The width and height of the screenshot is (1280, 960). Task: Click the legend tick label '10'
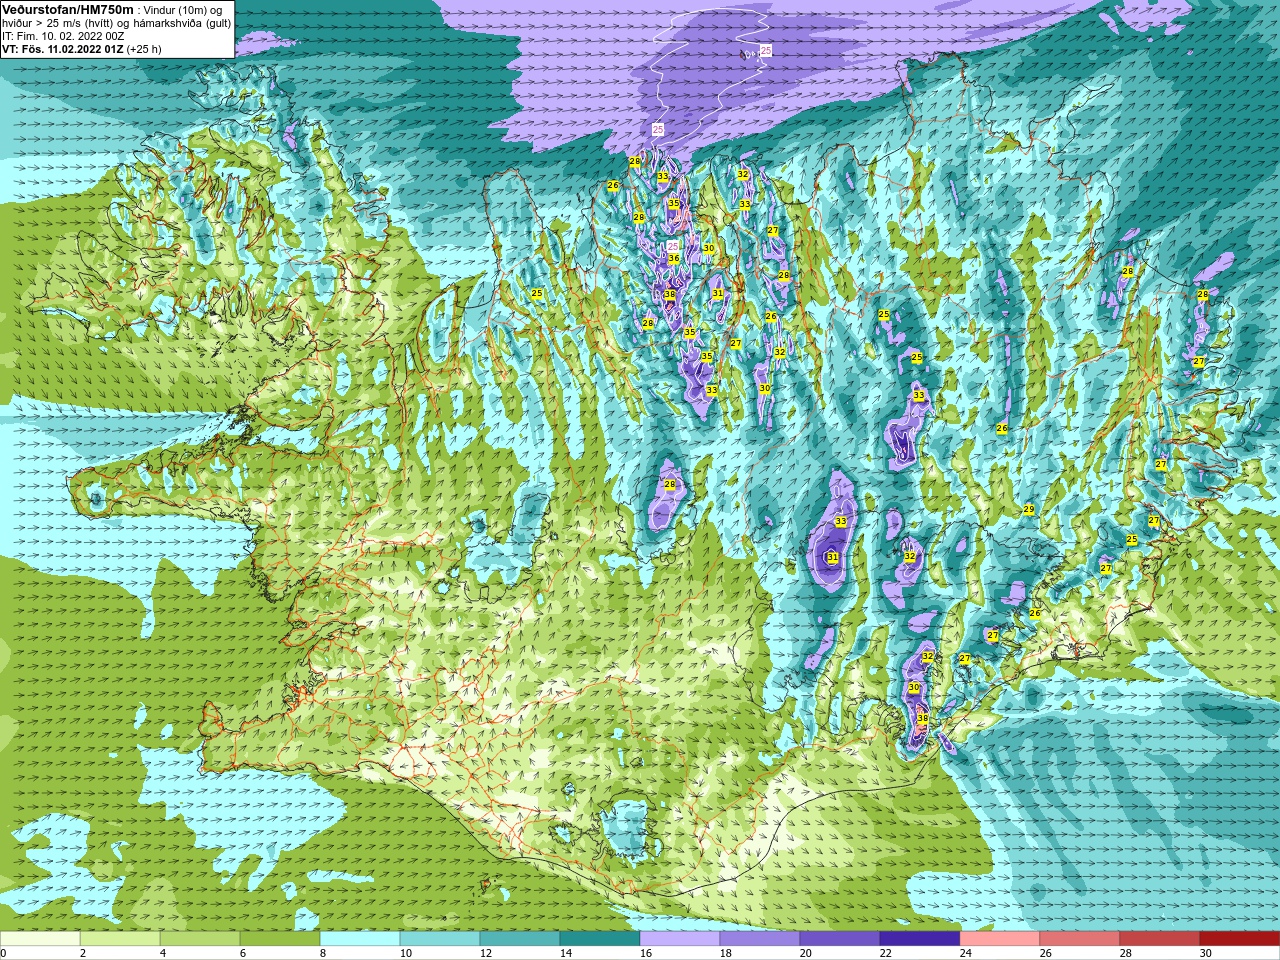406,953
